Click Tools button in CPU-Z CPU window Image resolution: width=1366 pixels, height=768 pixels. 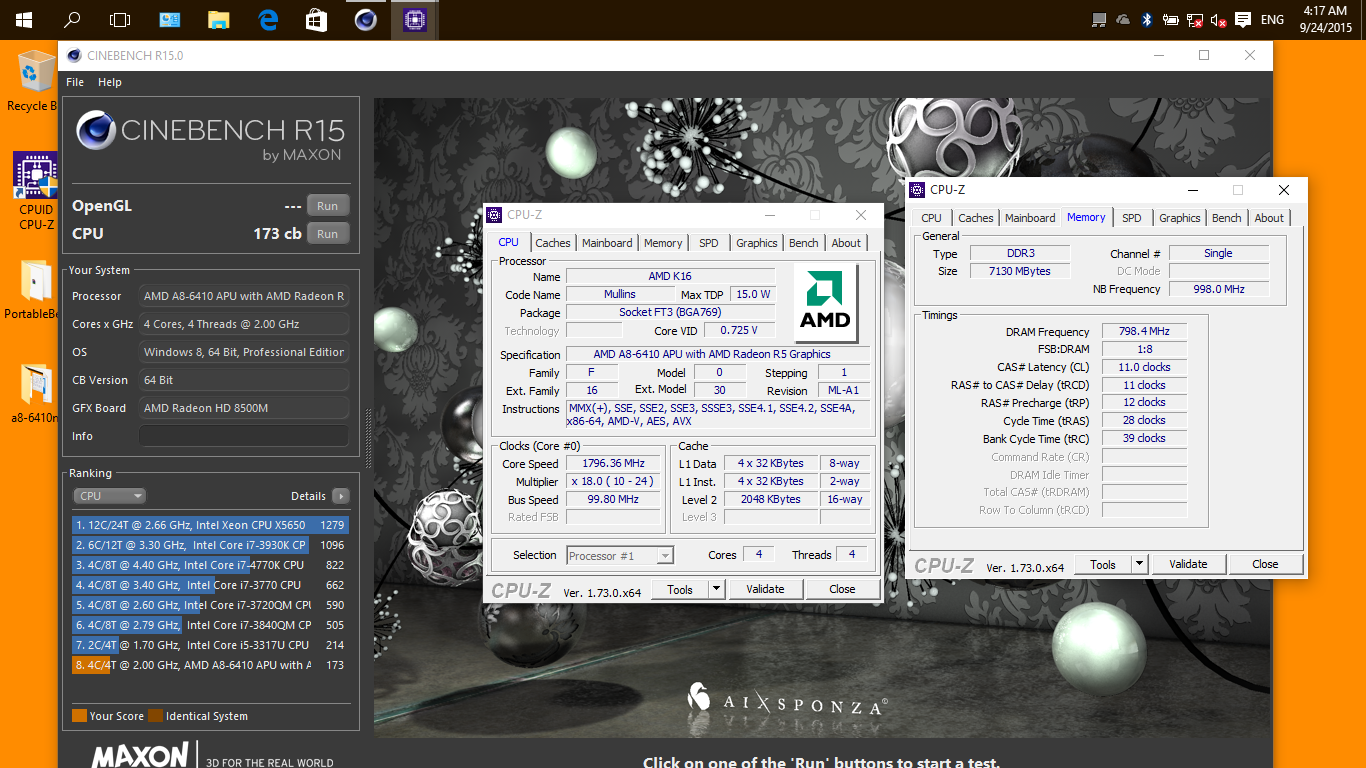tap(680, 589)
